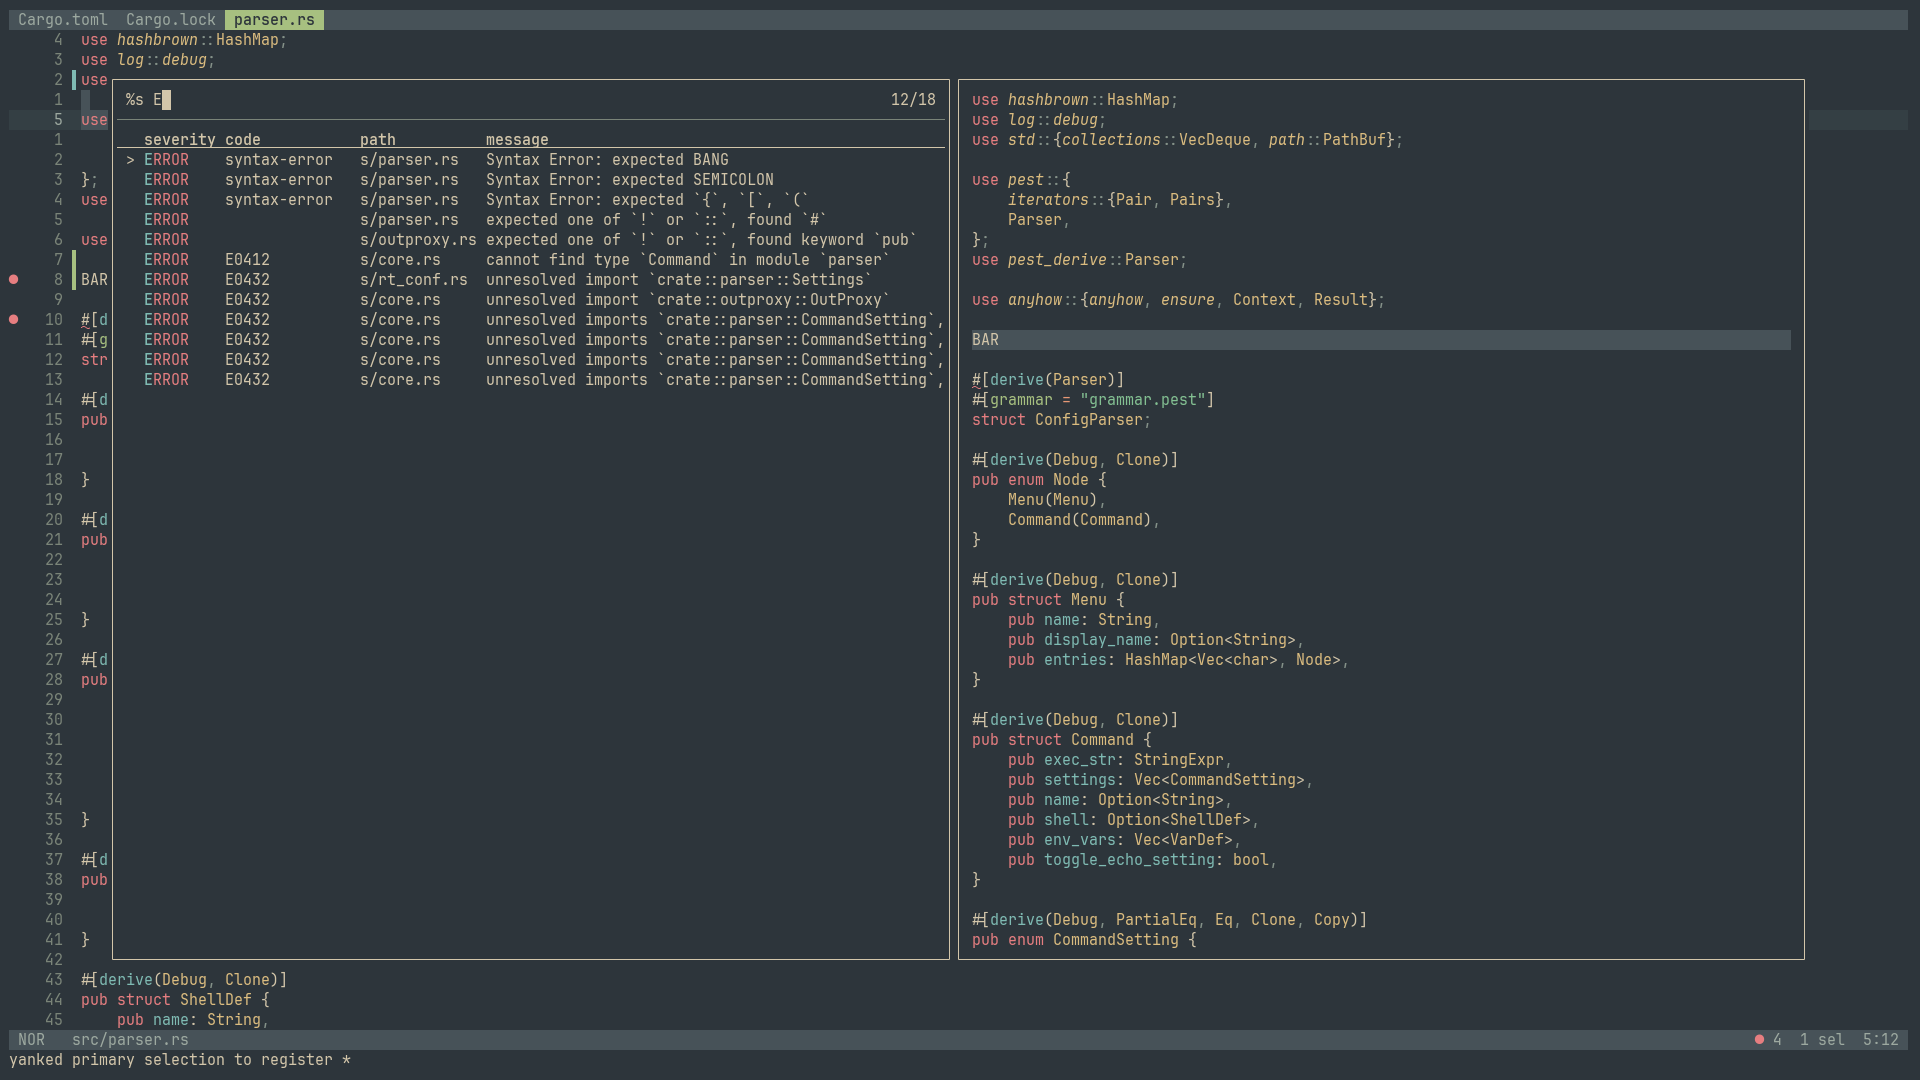Viewport: 1920px width, 1080px height.
Task: Select the E0412 cannot find type Command row
Action: [531, 260]
